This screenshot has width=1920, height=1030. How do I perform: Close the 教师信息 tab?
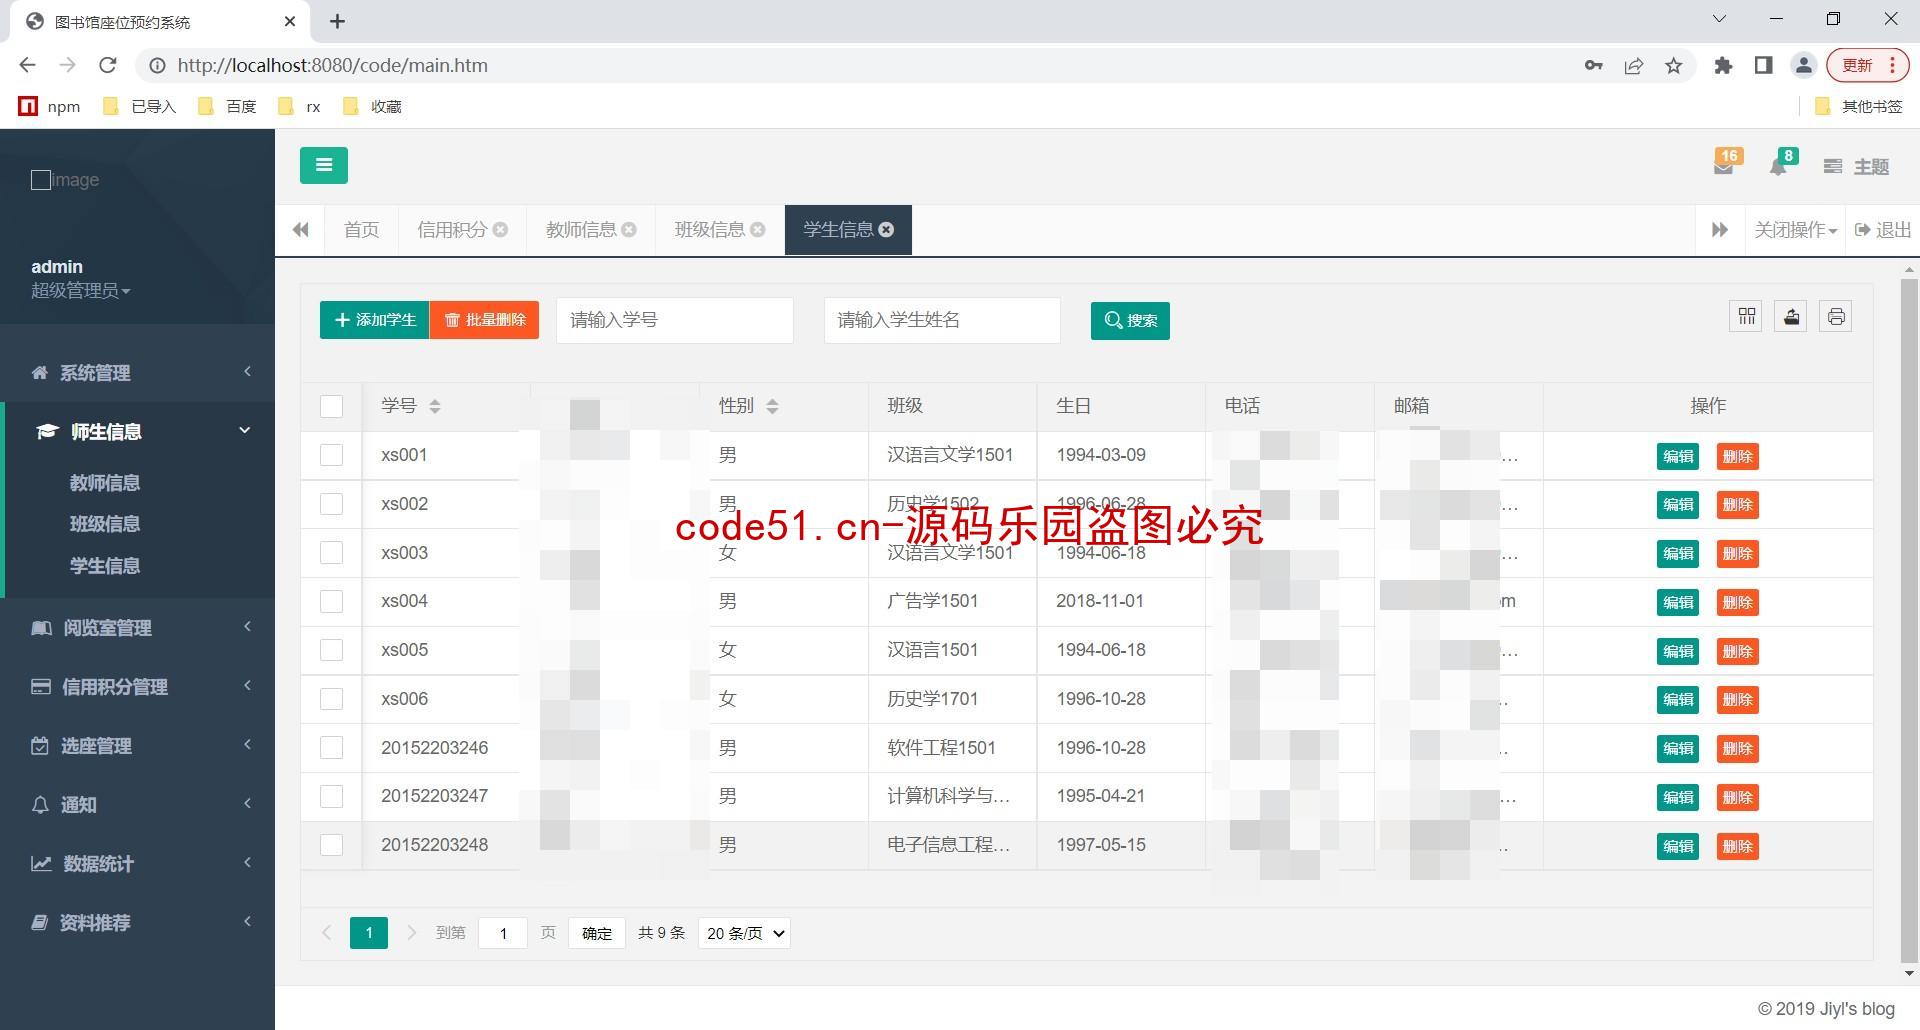coord(629,230)
